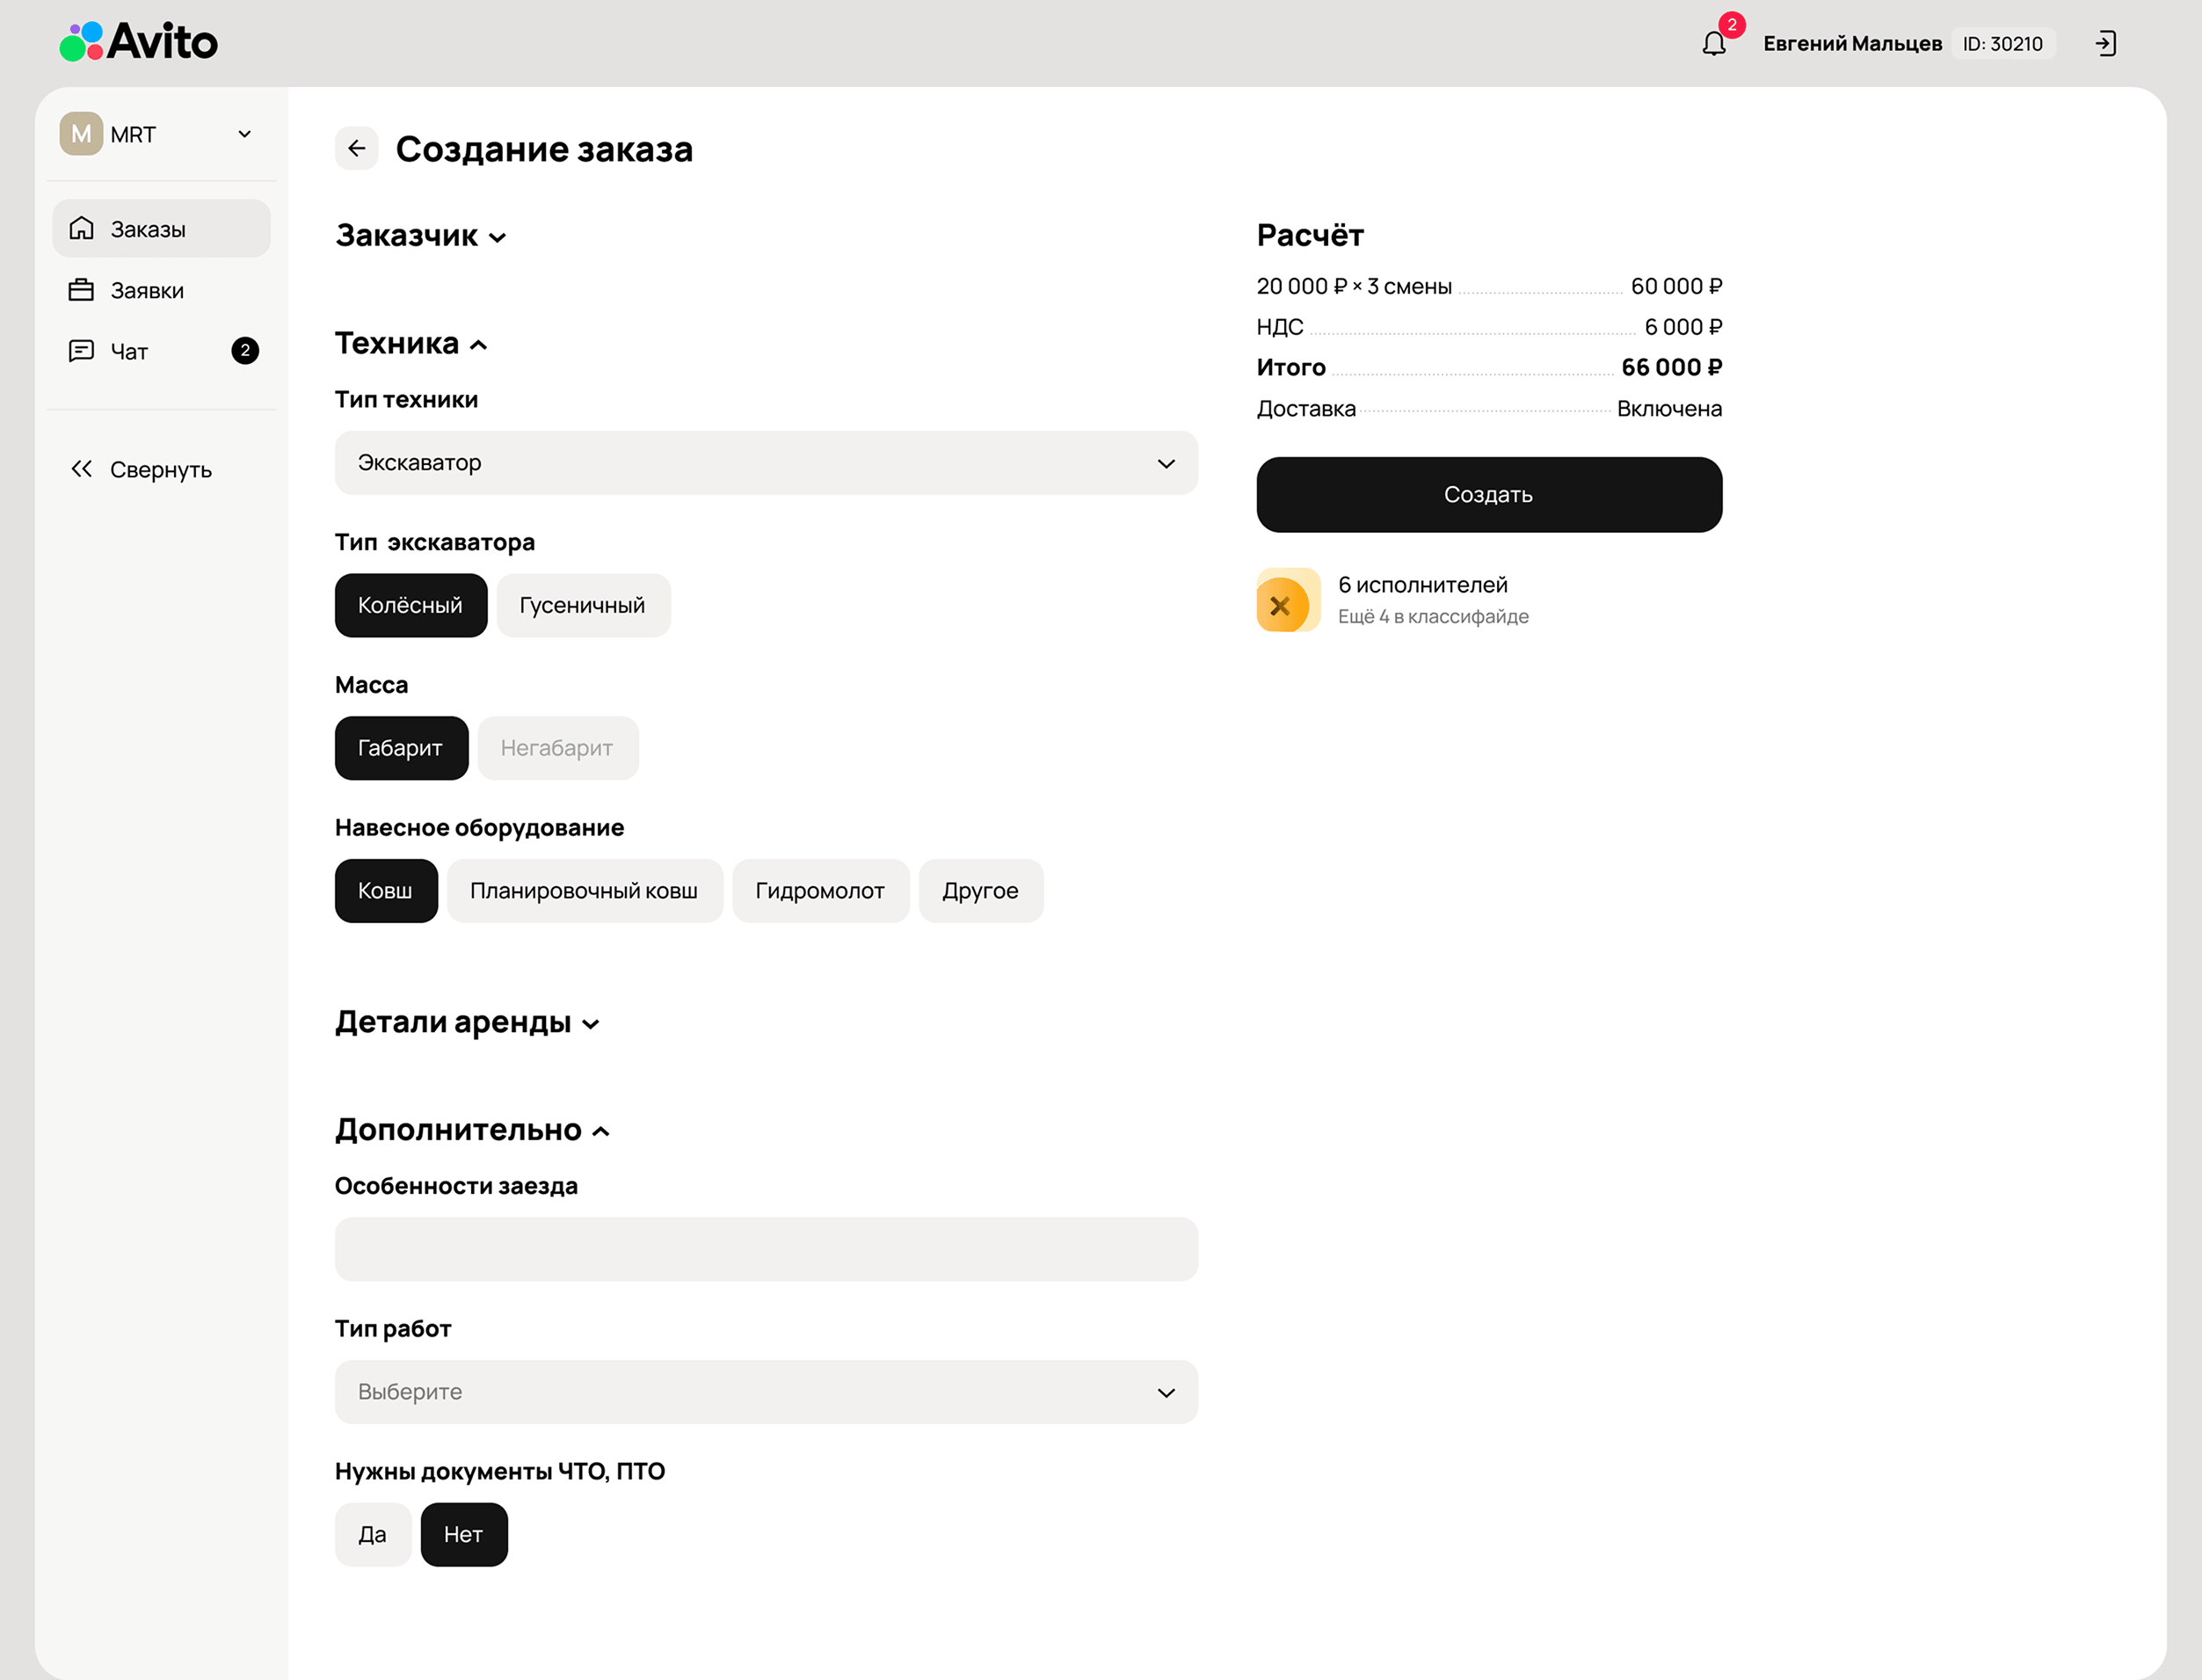Open the Тип работ dropdown

(x=765, y=1391)
